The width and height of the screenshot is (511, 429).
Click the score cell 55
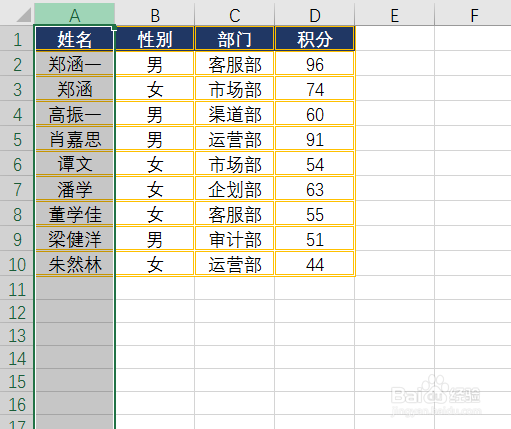pyautogui.click(x=315, y=214)
